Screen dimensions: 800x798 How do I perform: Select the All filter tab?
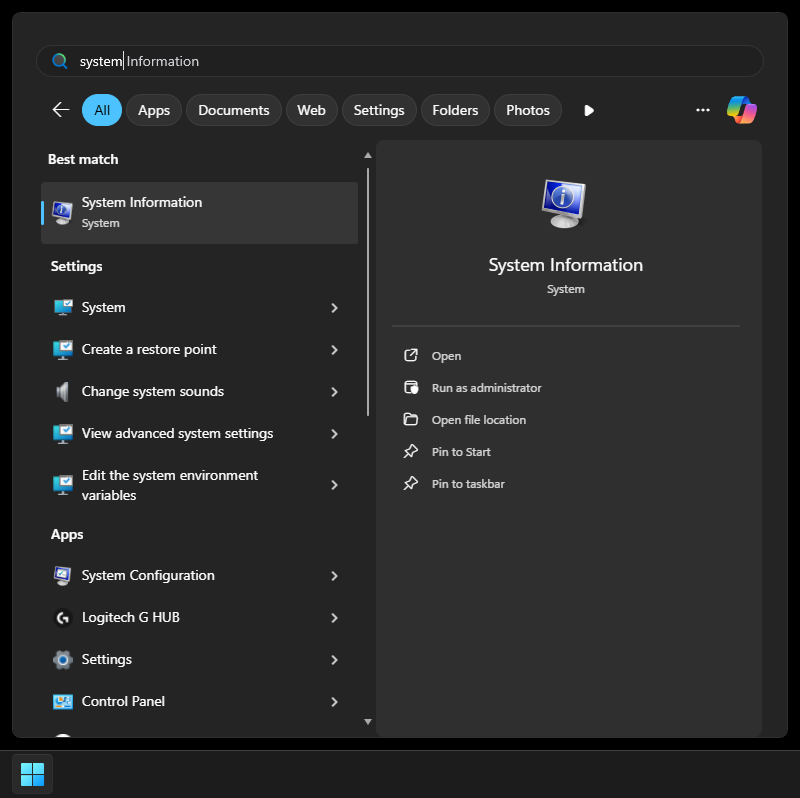[102, 110]
